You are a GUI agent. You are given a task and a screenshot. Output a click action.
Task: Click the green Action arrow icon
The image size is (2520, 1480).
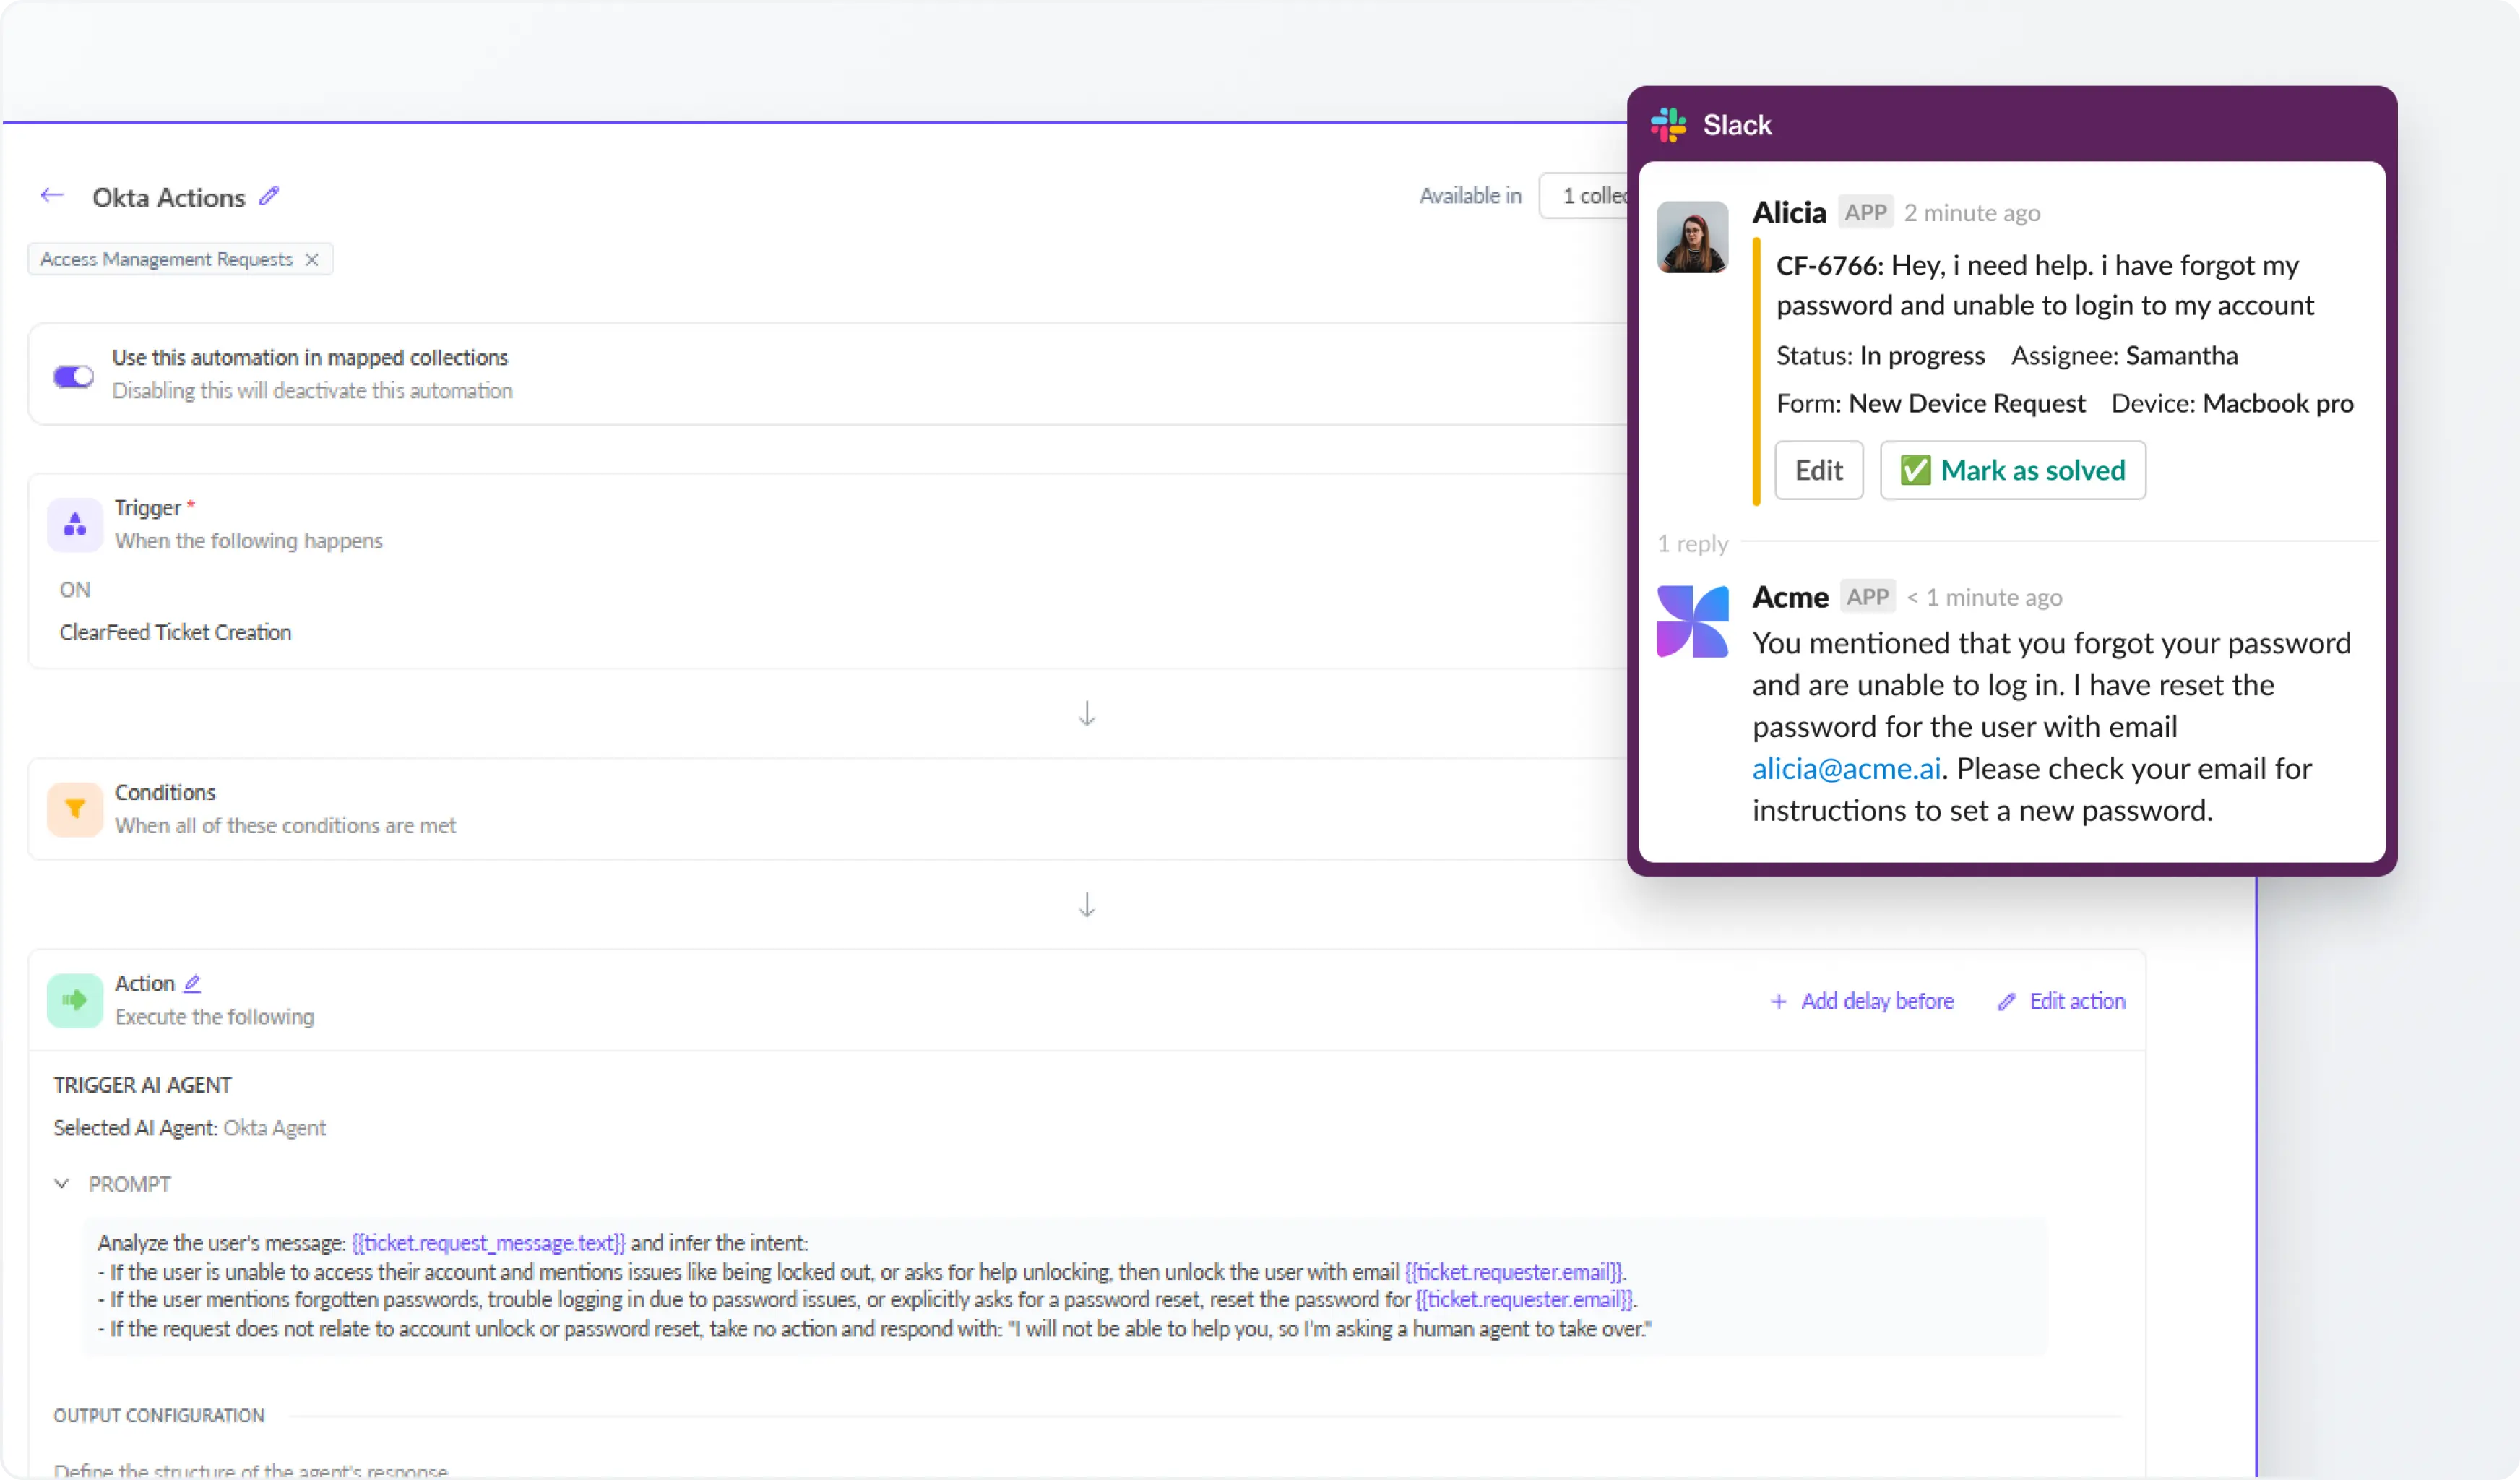click(75, 1000)
